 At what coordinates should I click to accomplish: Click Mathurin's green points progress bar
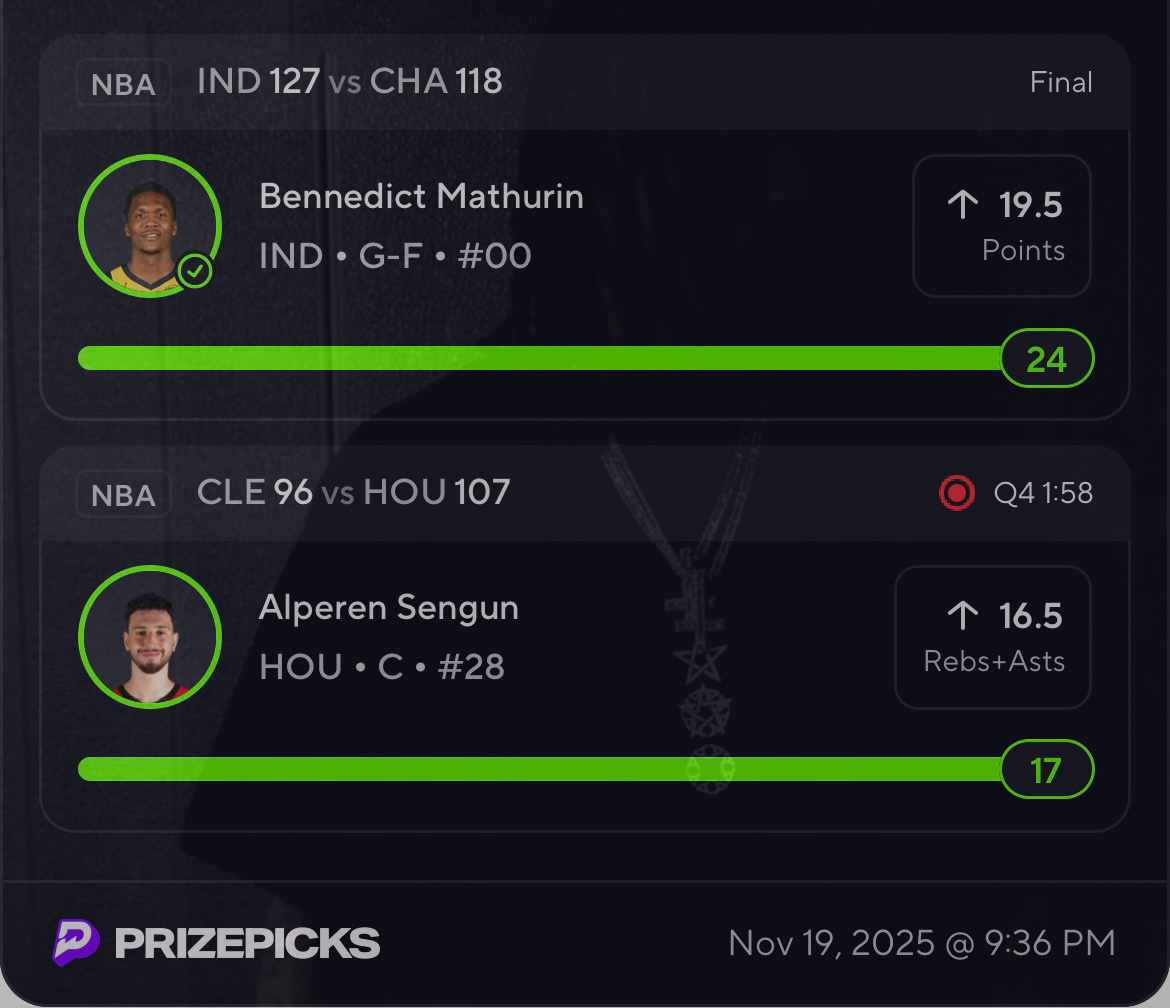(x=540, y=358)
